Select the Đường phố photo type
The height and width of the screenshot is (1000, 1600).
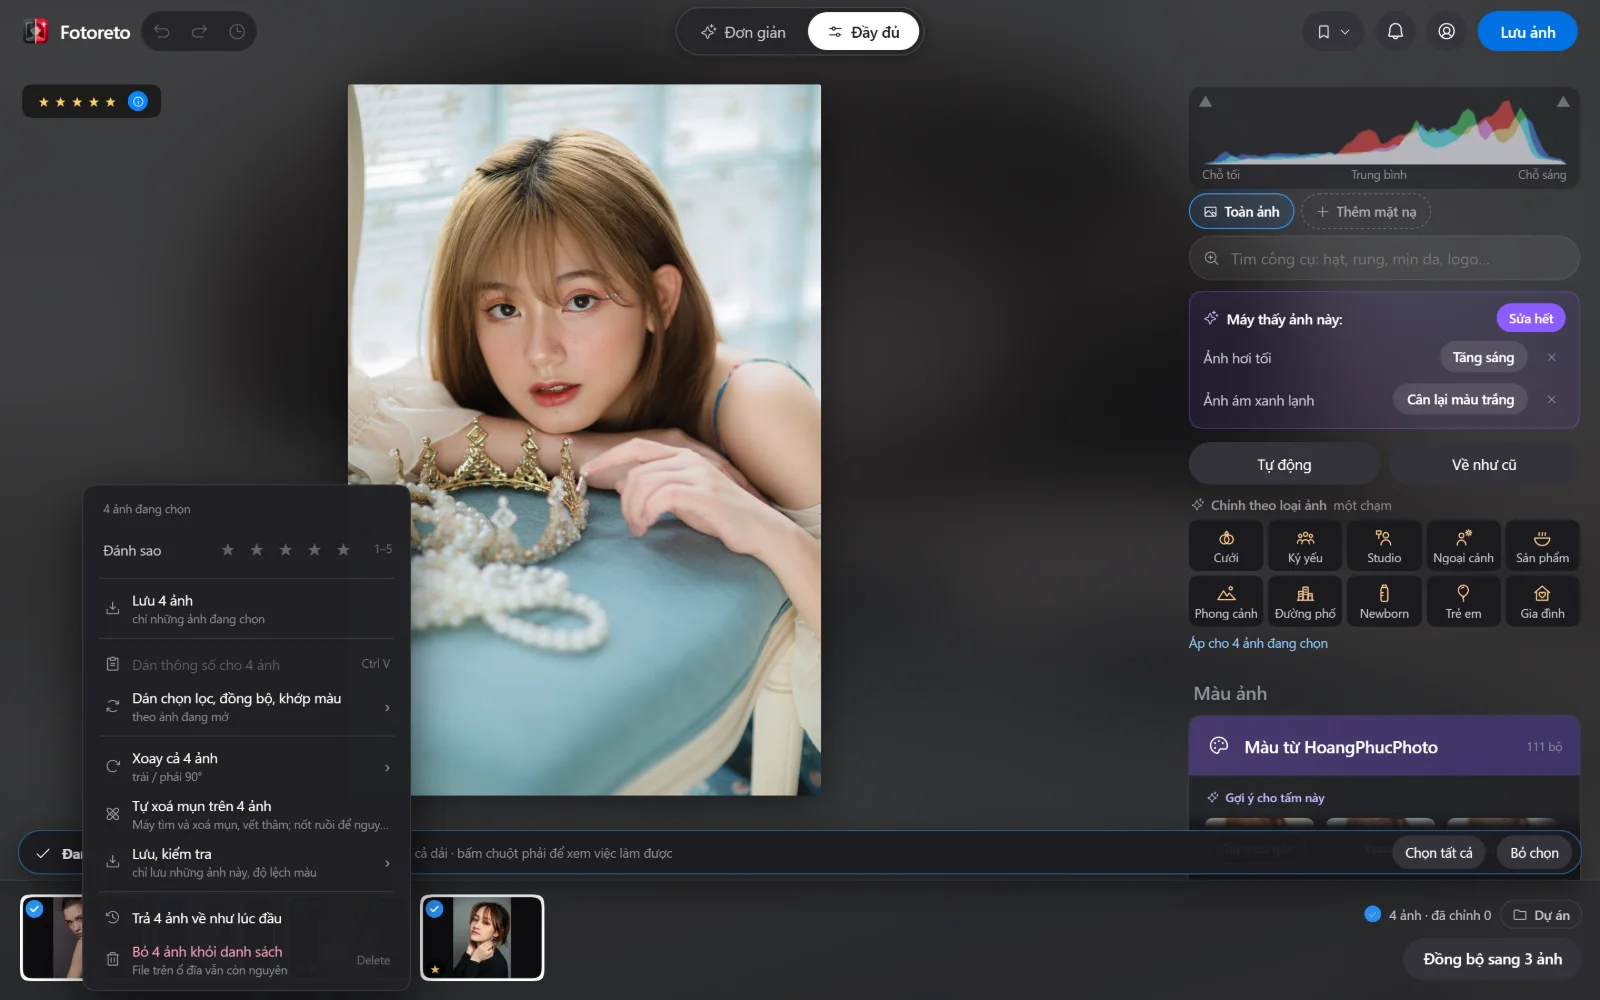click(x=1305, y=602)
